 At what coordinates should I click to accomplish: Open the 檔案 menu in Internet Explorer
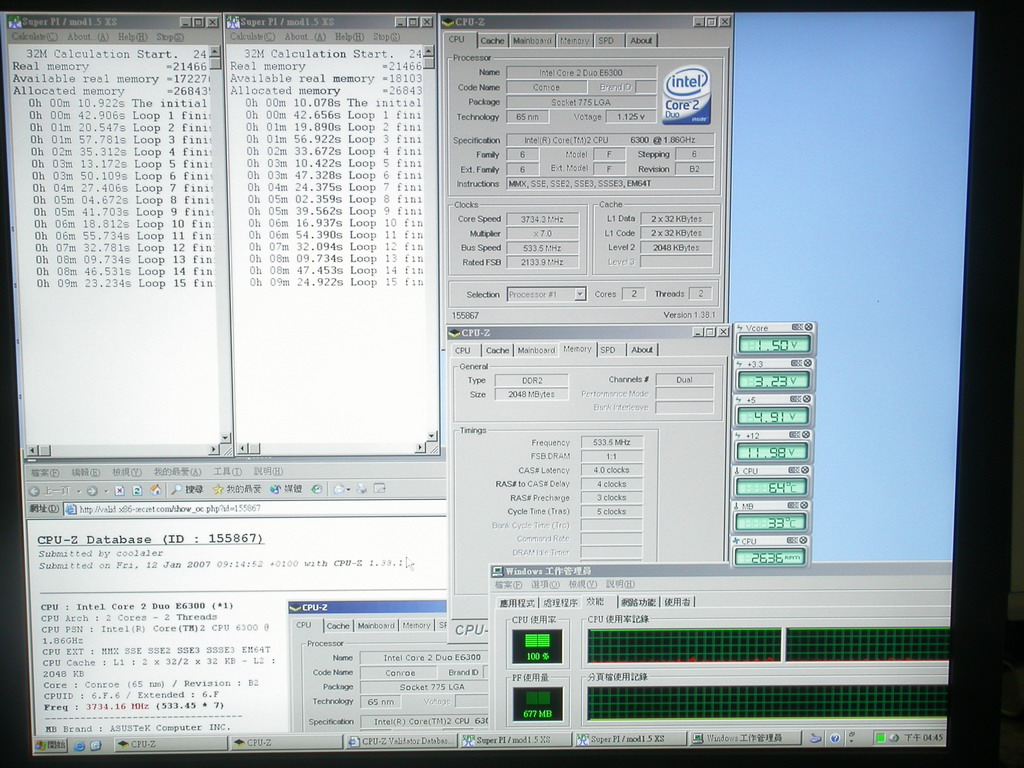pyautogui.click(x=45, y=473)
